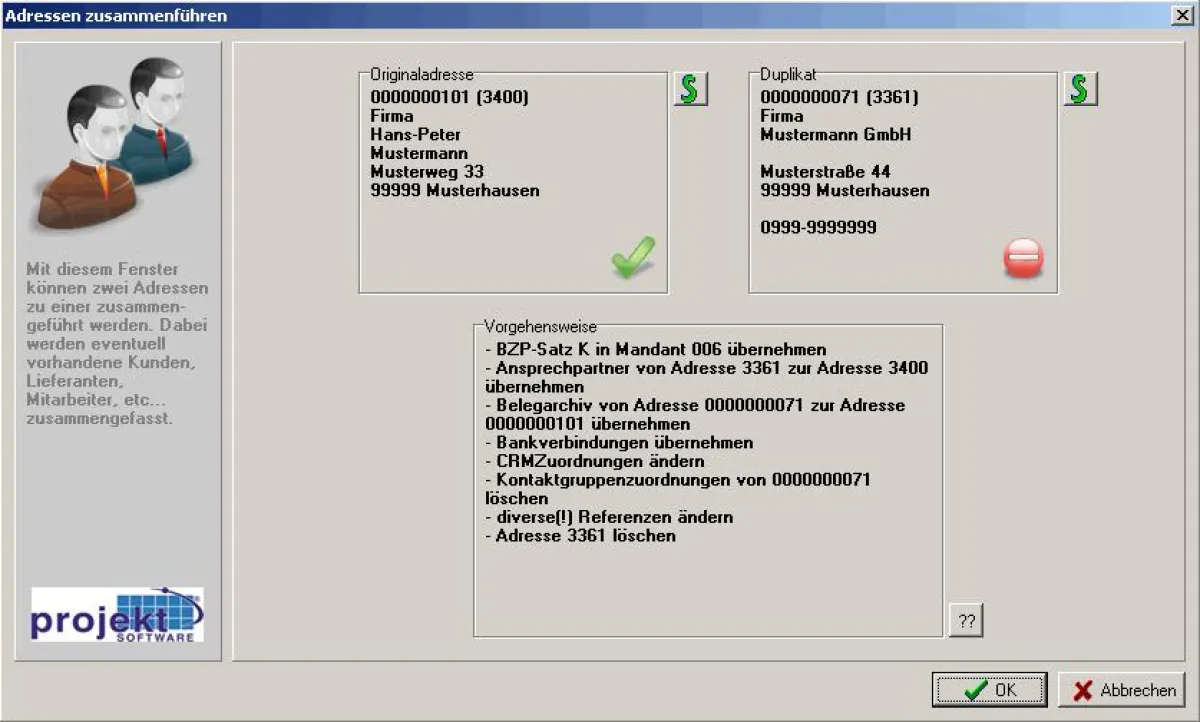
Task: Click the Bankverbindungen übernehmen step
Action: (x=618, y=442)
